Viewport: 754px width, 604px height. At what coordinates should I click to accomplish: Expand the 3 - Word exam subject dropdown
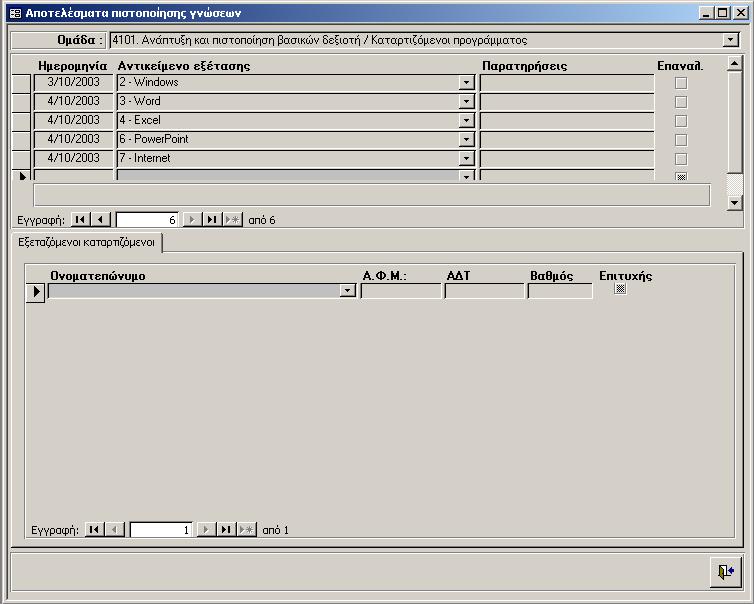[466, 102]
